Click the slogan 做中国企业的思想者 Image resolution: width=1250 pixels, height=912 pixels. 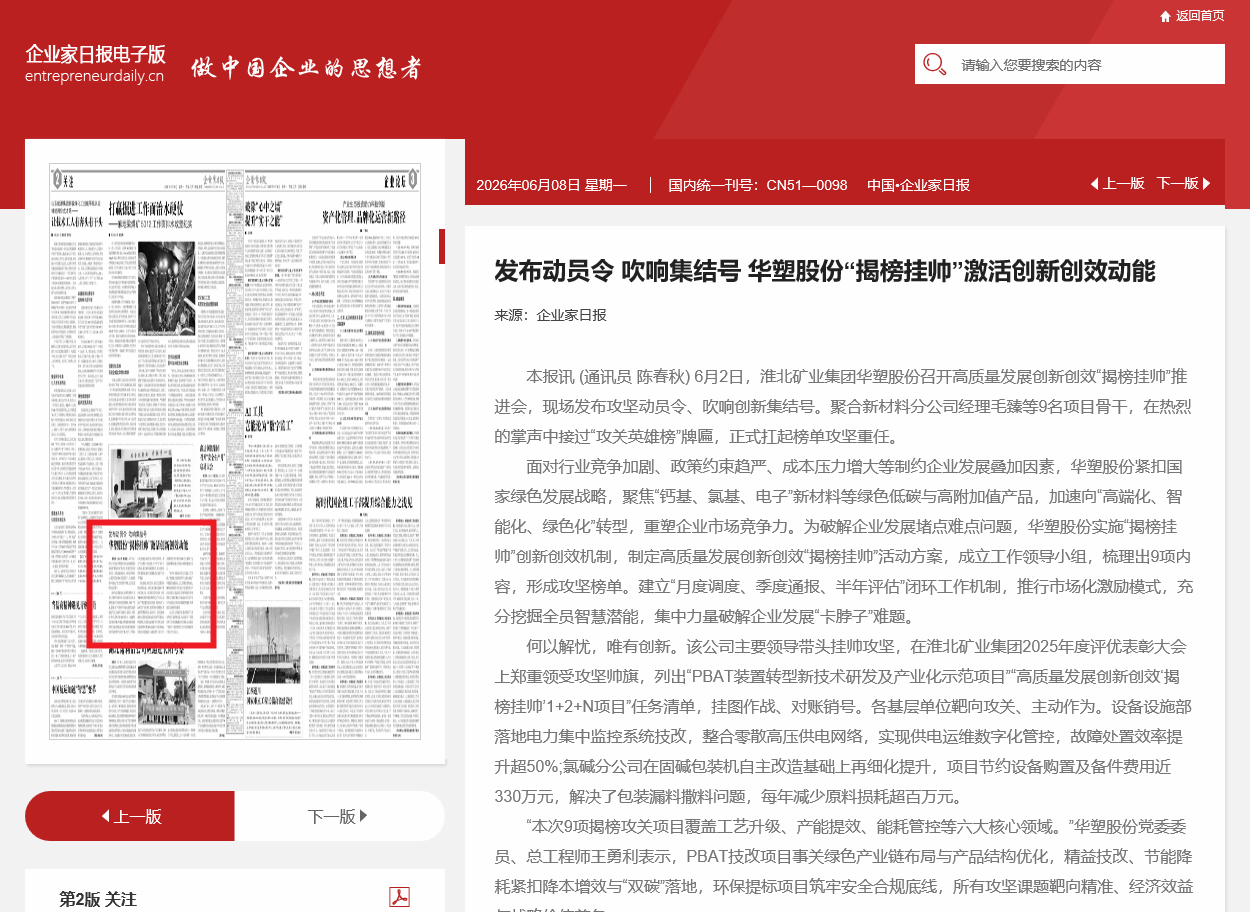pyautogui.click(x=307, y=68)
